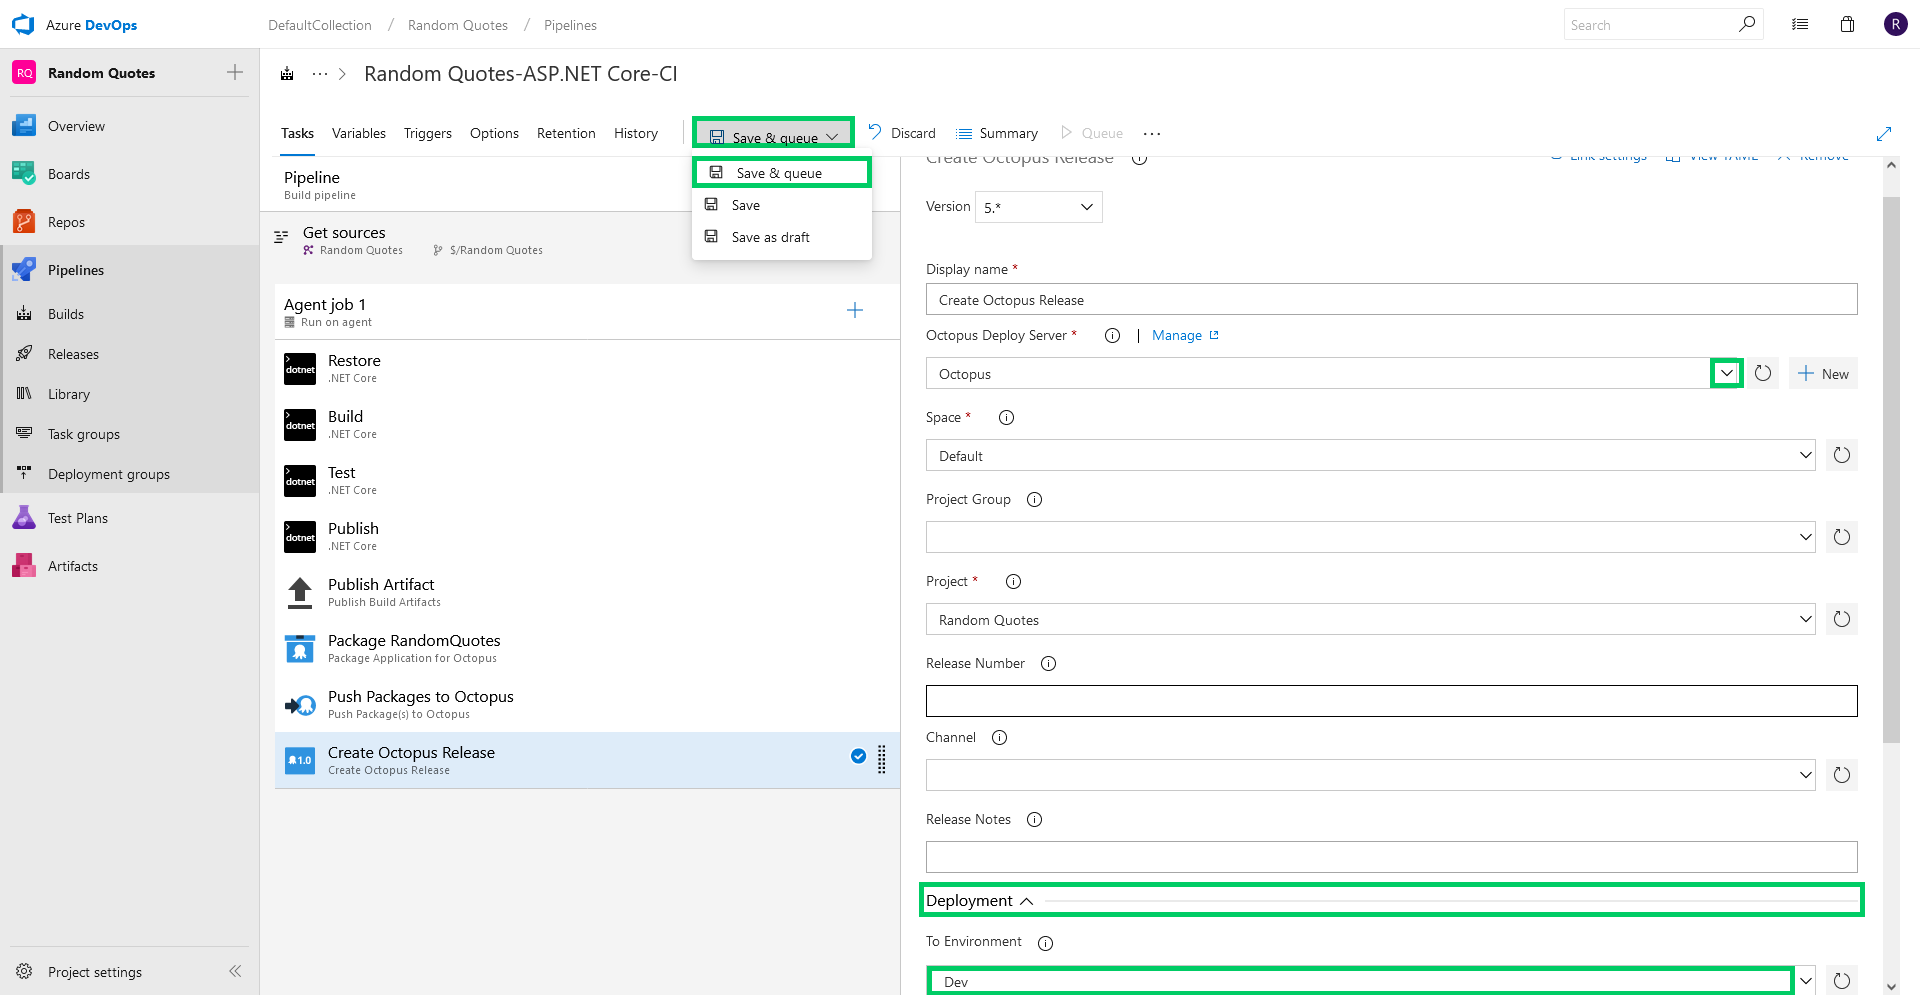The height and width of the screenshot is (995, 1920).
Task: Grab the drag handle on Create Octopus Release task
Action: [x=882, y=760]
